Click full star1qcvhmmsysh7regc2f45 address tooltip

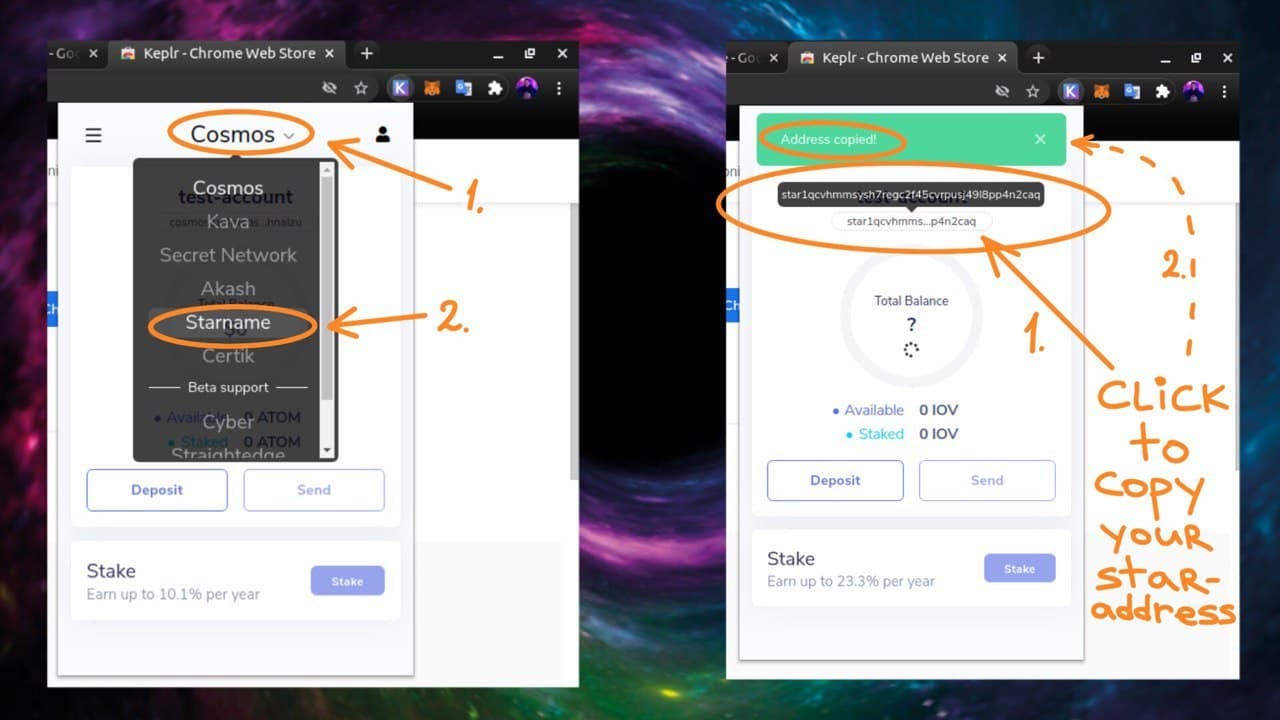[x=911, y=194]
